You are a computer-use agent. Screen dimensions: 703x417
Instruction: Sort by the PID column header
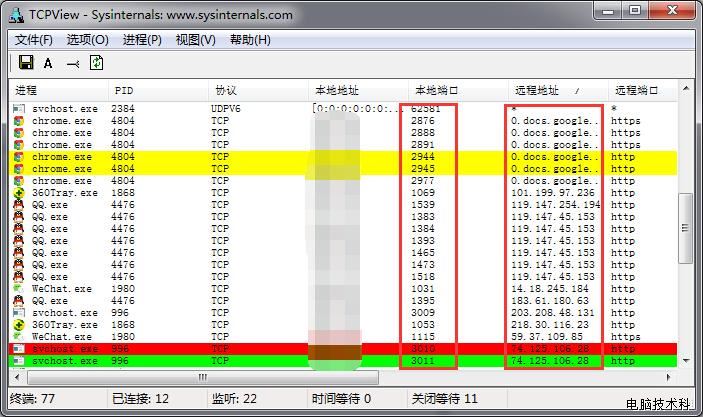158,91
